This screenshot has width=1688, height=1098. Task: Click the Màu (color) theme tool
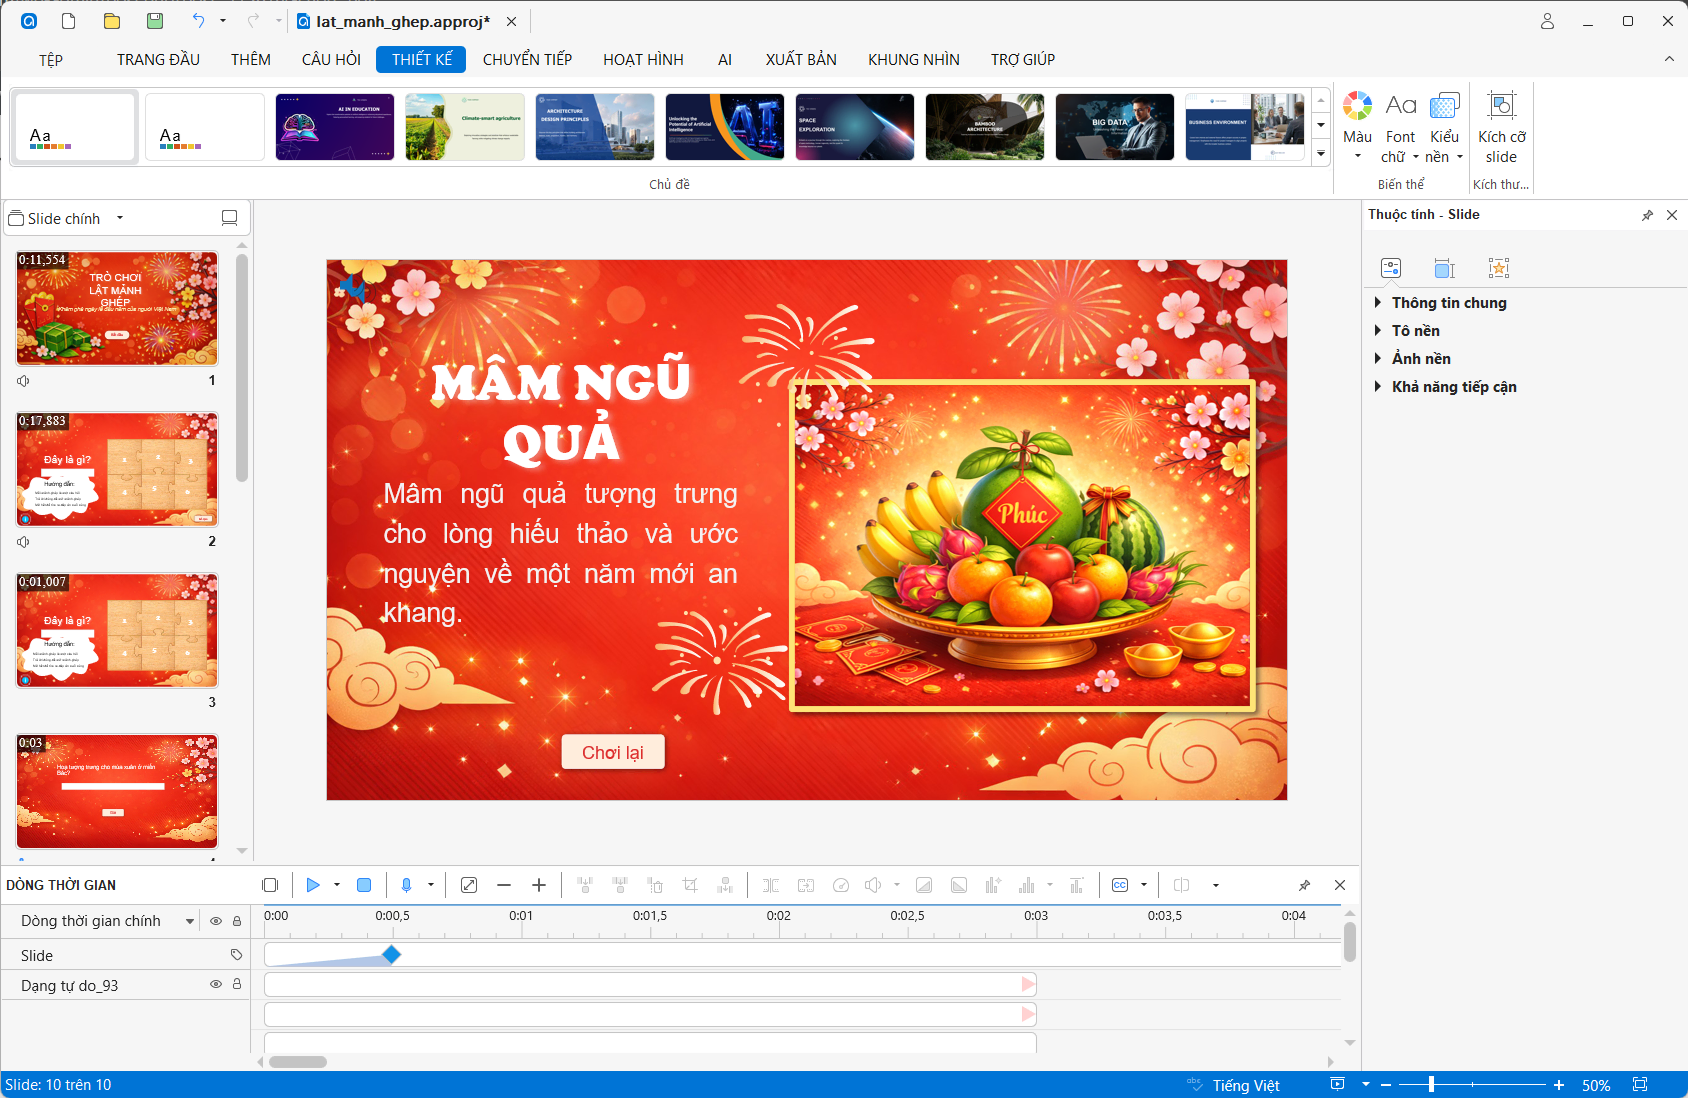point(1357,122)
